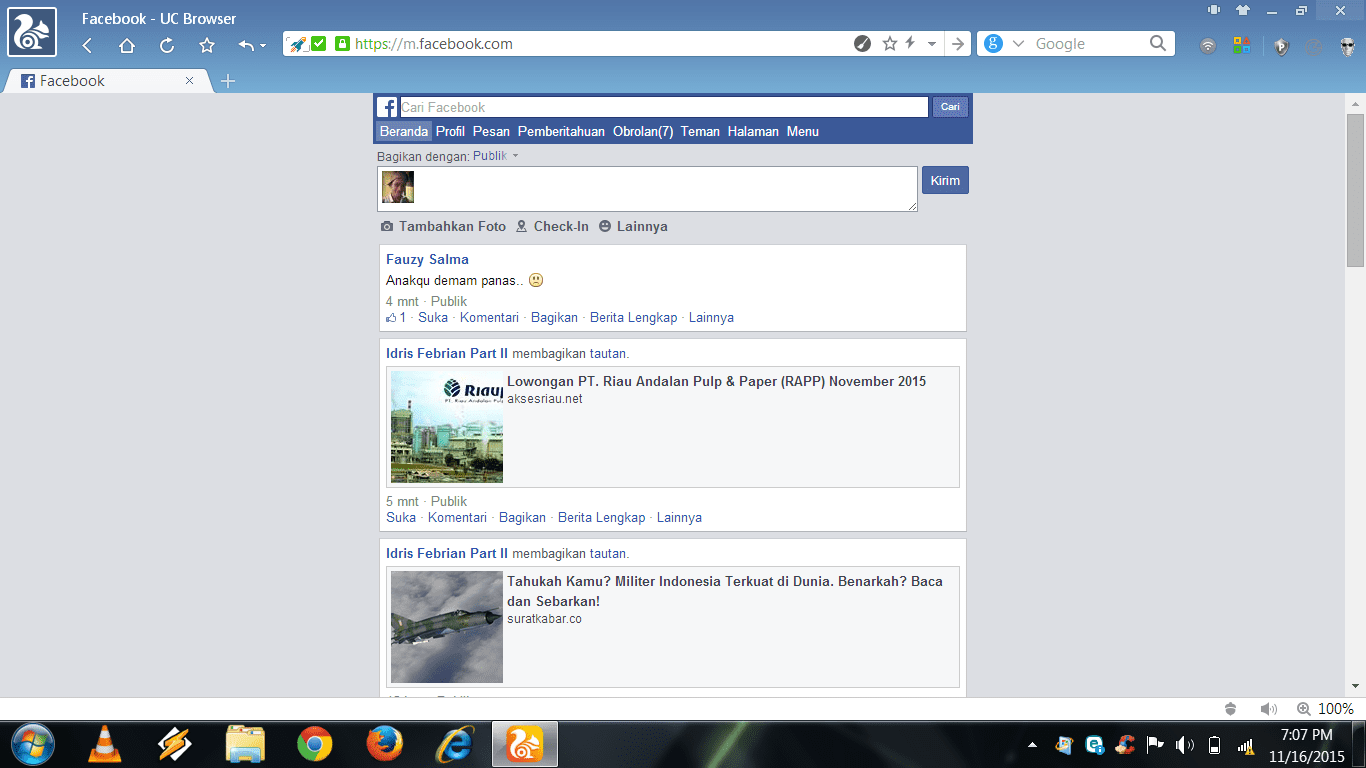Click the fighter jet thumbnail
The width and height of the screenshot is (1366, 768).
tap(447, 627)
